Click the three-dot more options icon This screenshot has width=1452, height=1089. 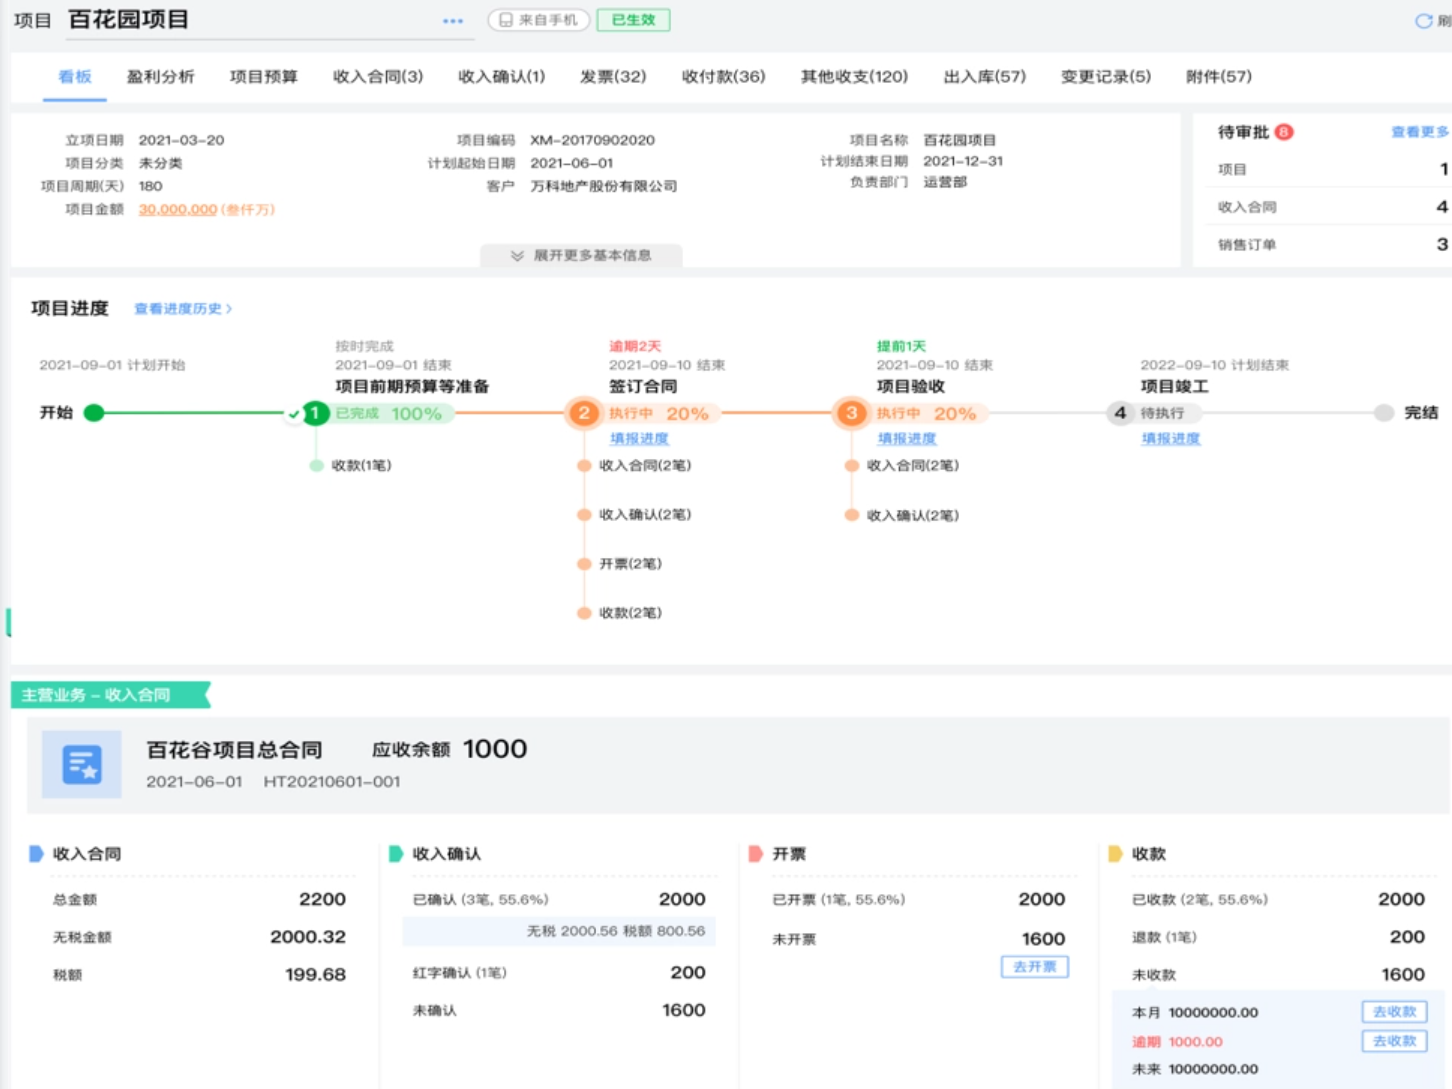click(453, 21)
